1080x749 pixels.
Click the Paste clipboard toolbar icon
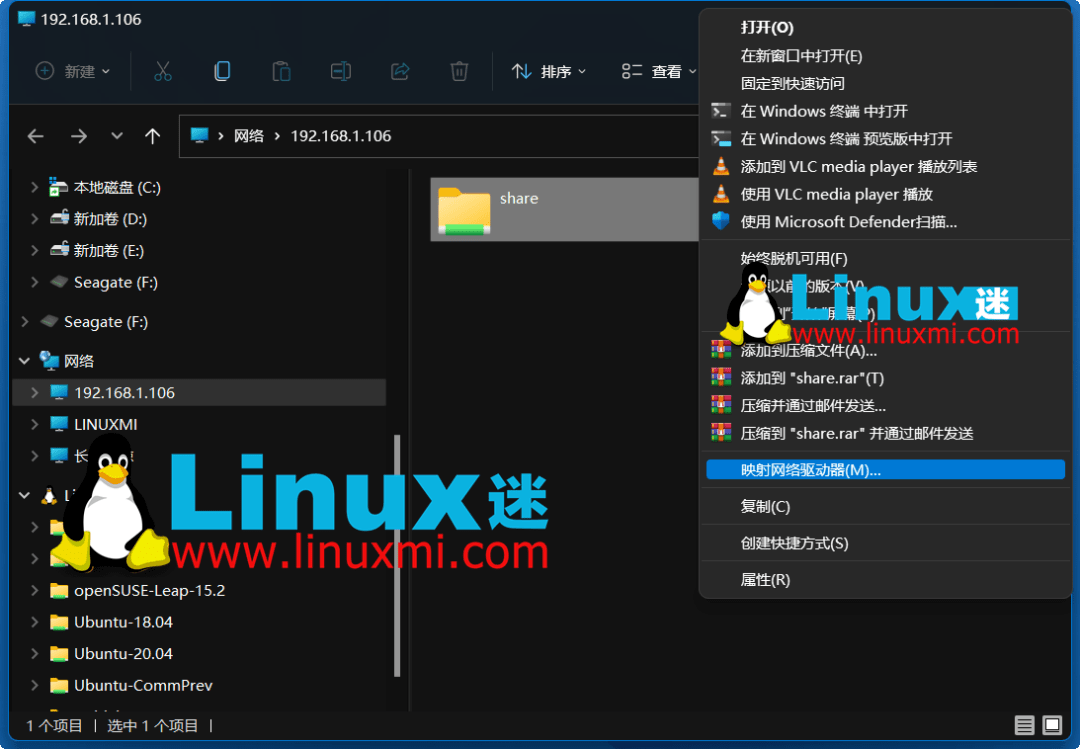pyautogui.click(x=281, y=71)
